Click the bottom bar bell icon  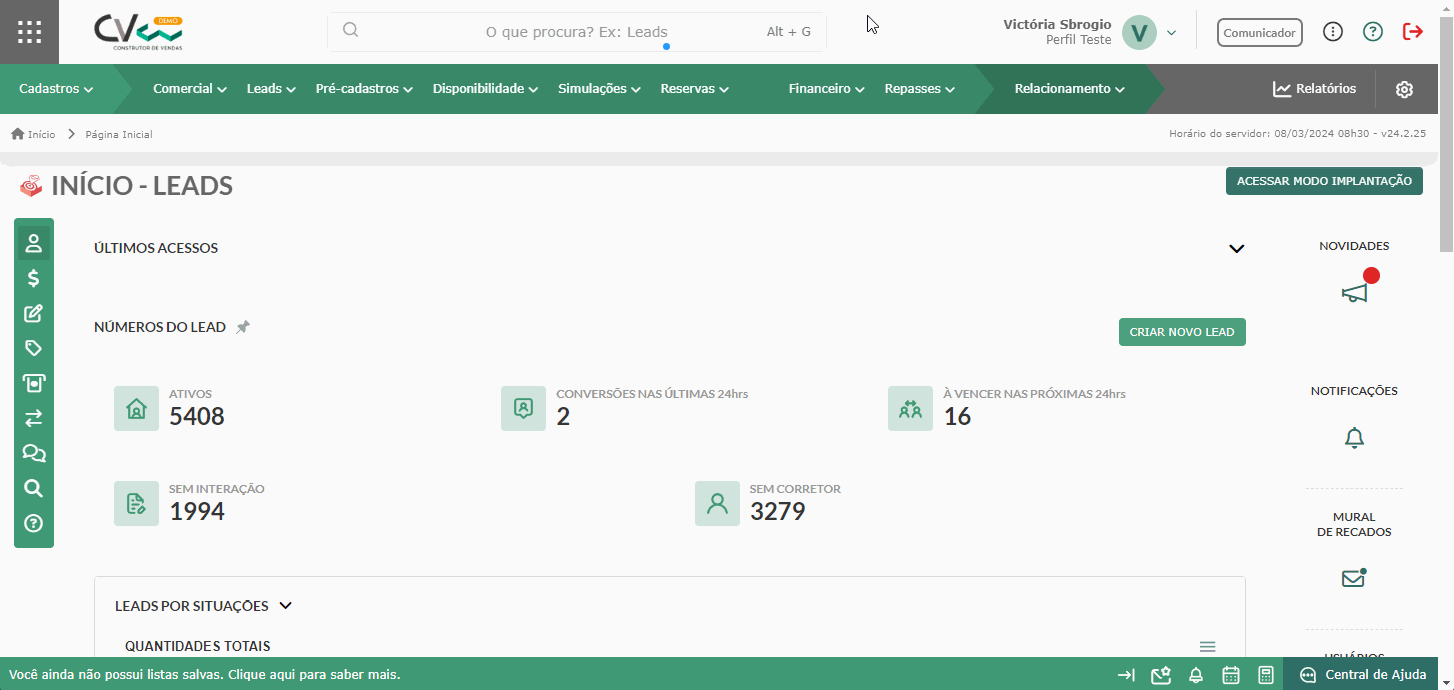pyautogui.click(x=1196, y=675)
